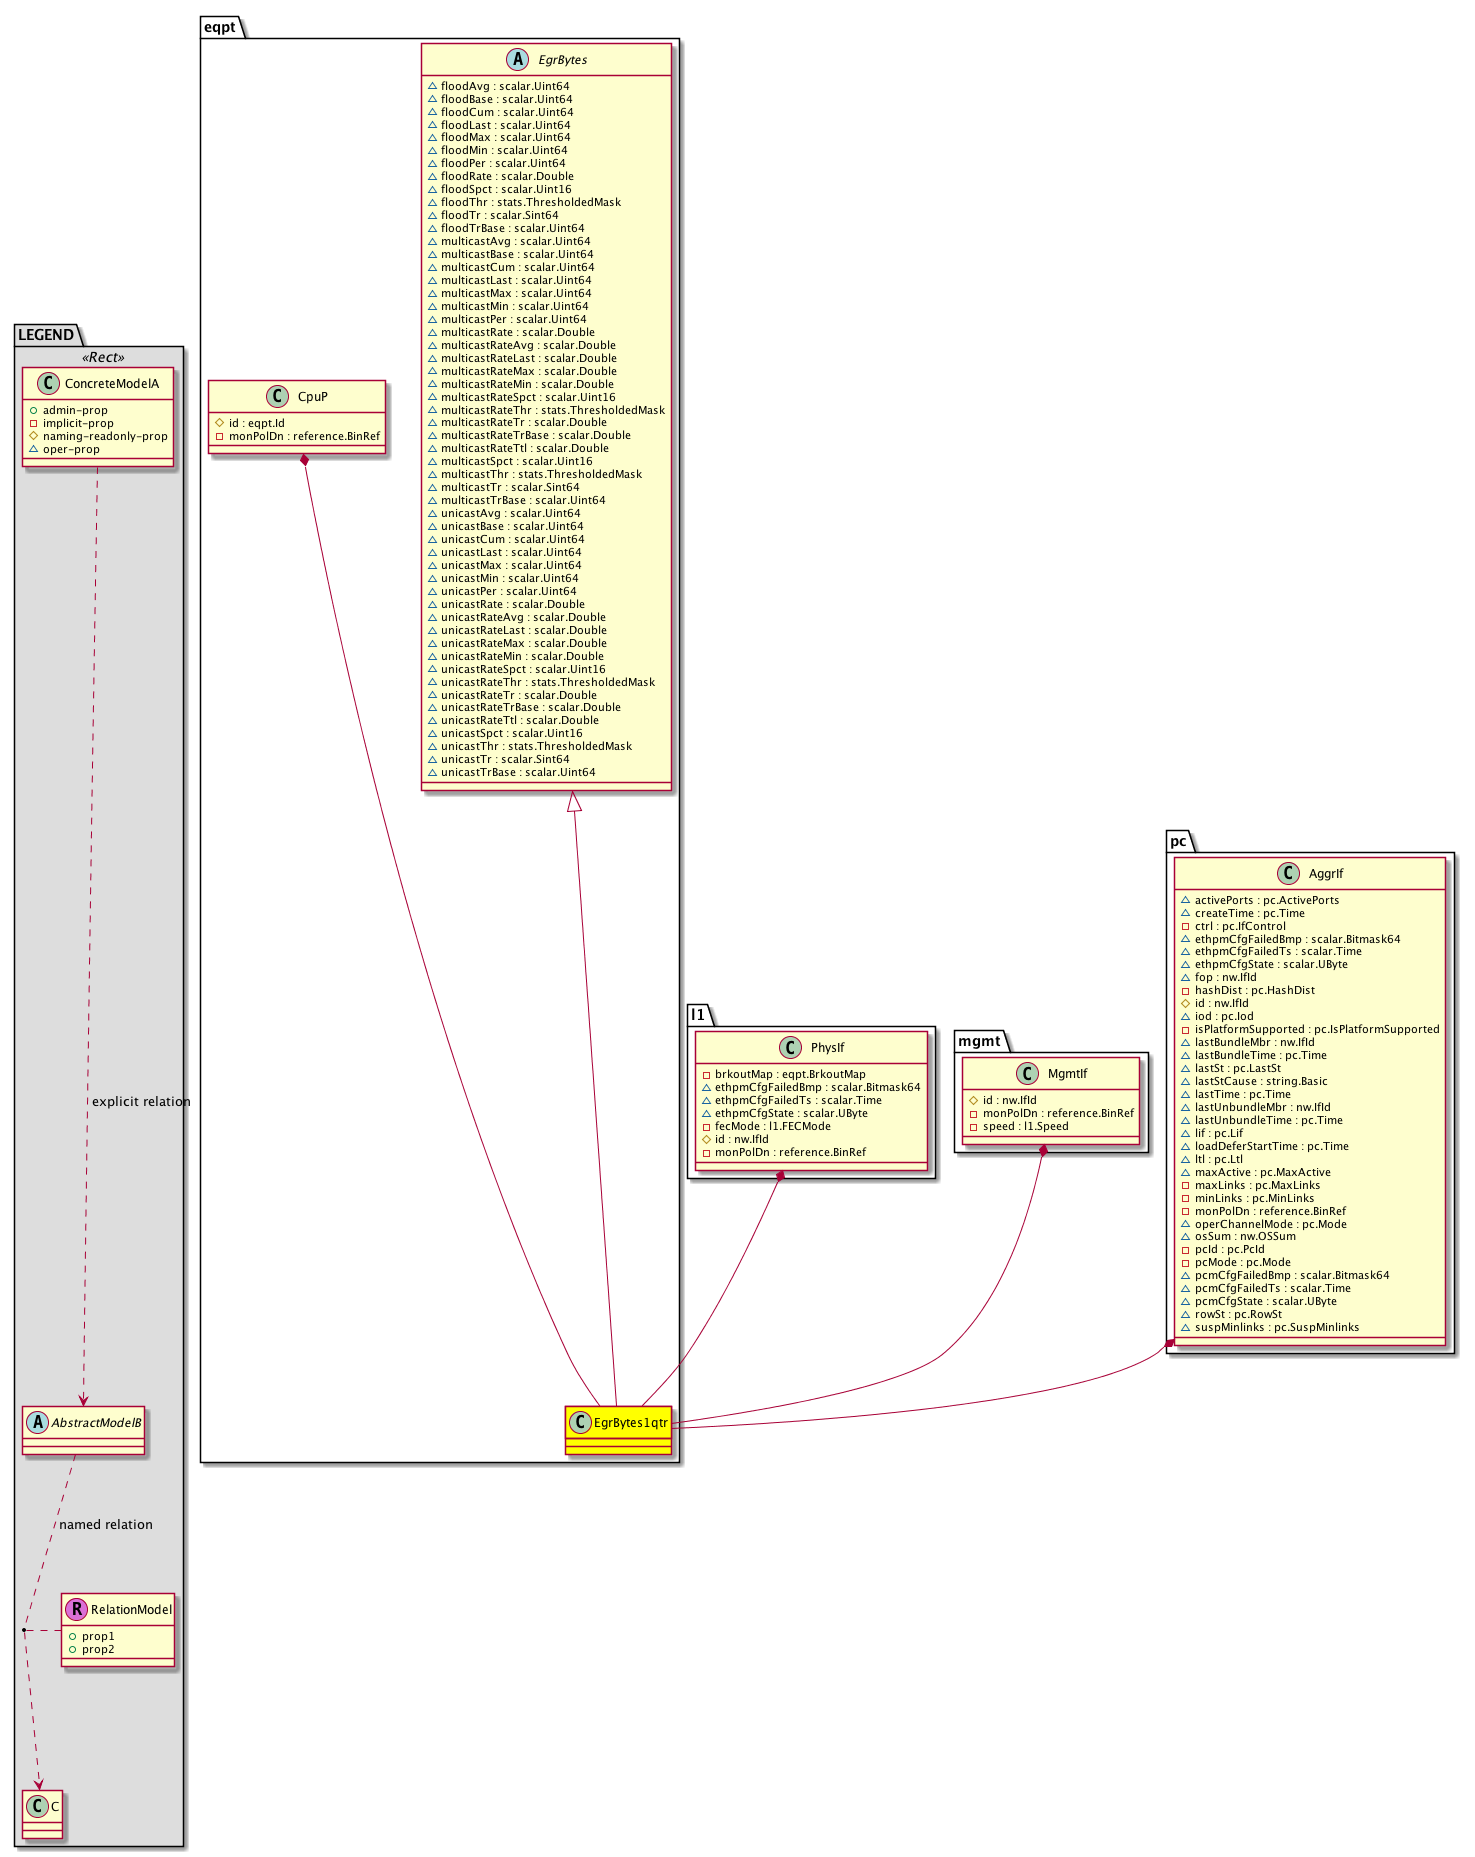Screen dimensions: 1475x1857
Task: Click the composition diamond beneath CpuP
Action: pyautogui.click(x=304, y=460)
